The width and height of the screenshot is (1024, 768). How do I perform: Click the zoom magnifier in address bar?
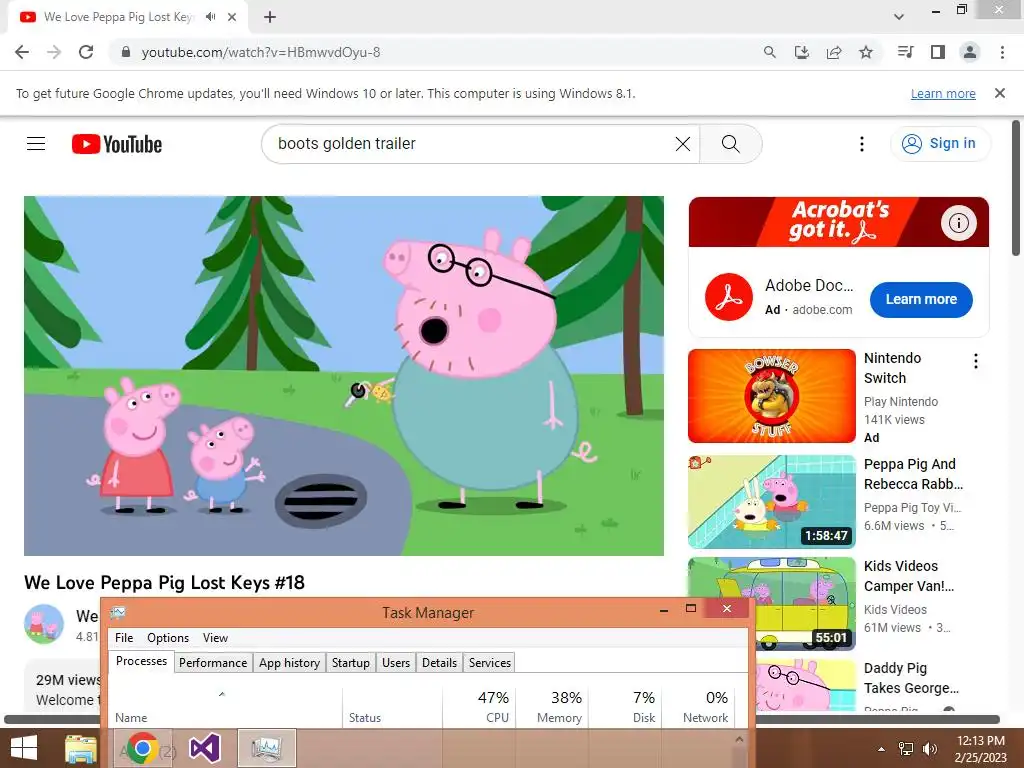(770, 52)
